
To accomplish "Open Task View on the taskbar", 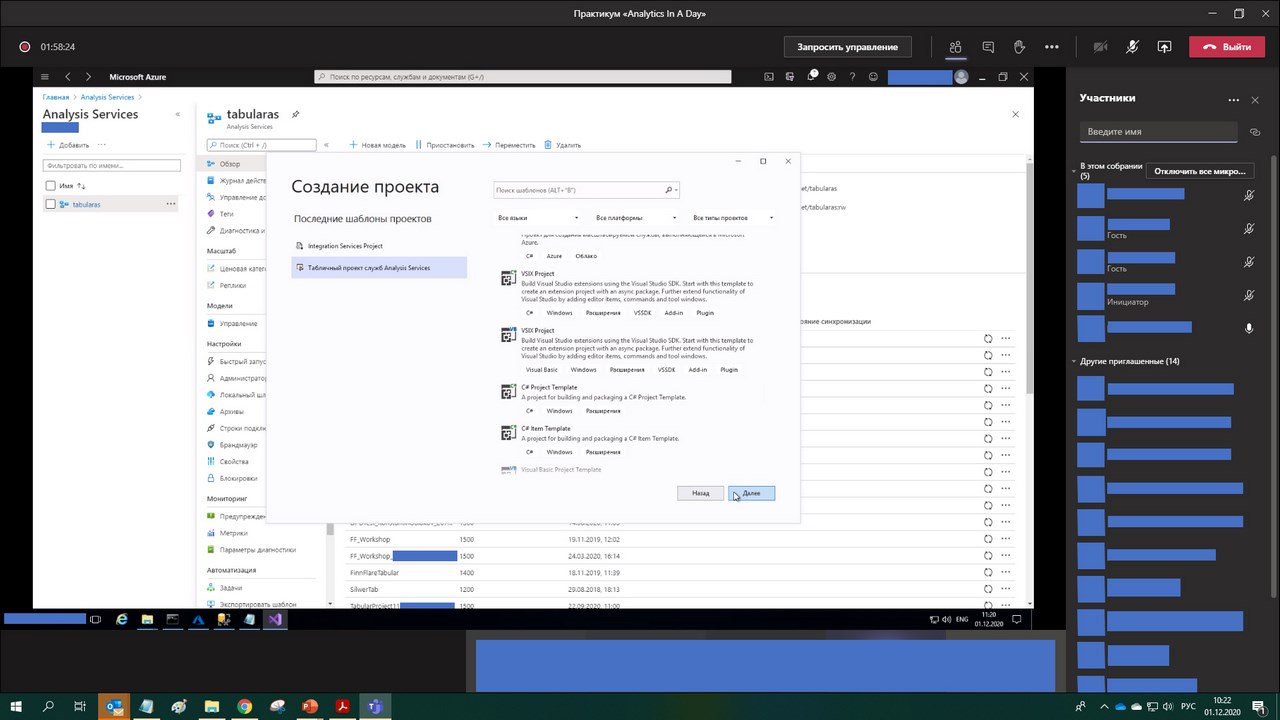I will pos(80,706).
